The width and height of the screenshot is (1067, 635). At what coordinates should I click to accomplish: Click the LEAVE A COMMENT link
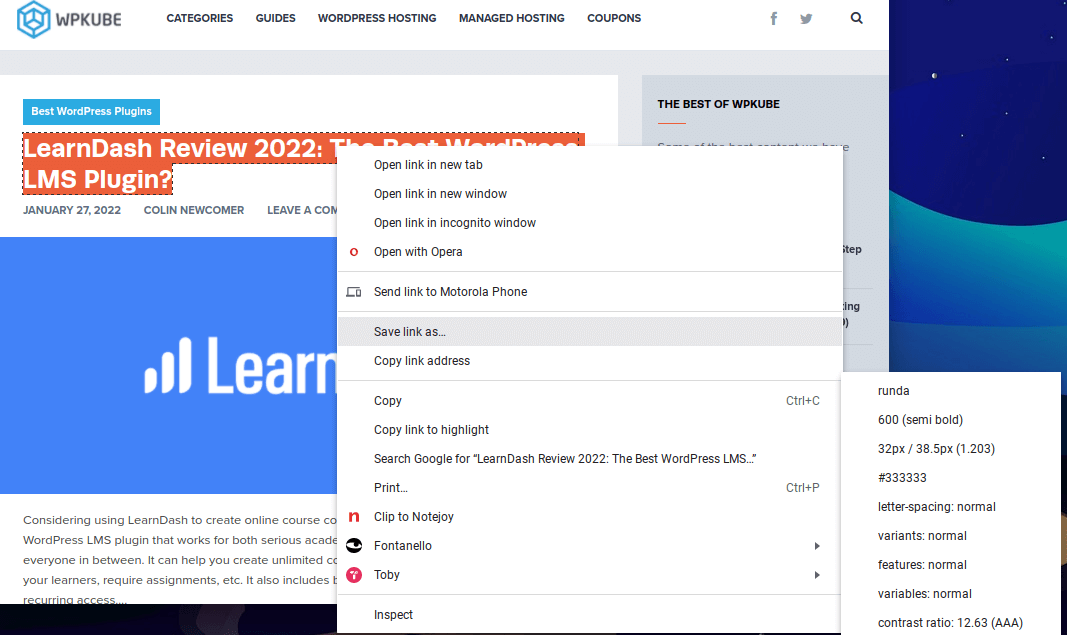[x=302, y=210]
